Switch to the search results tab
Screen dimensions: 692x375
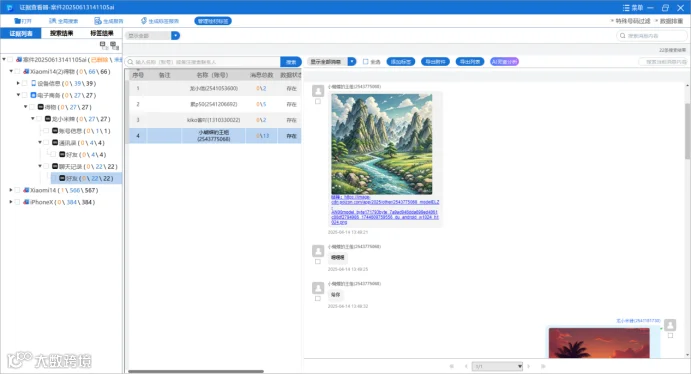(x=61, y=33)
